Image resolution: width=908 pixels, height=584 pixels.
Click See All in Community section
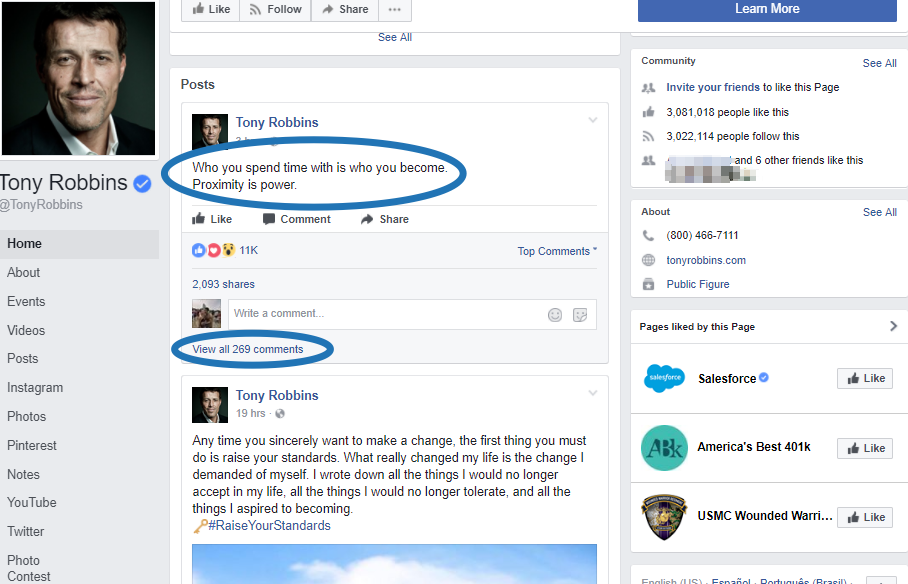(879, 63)
